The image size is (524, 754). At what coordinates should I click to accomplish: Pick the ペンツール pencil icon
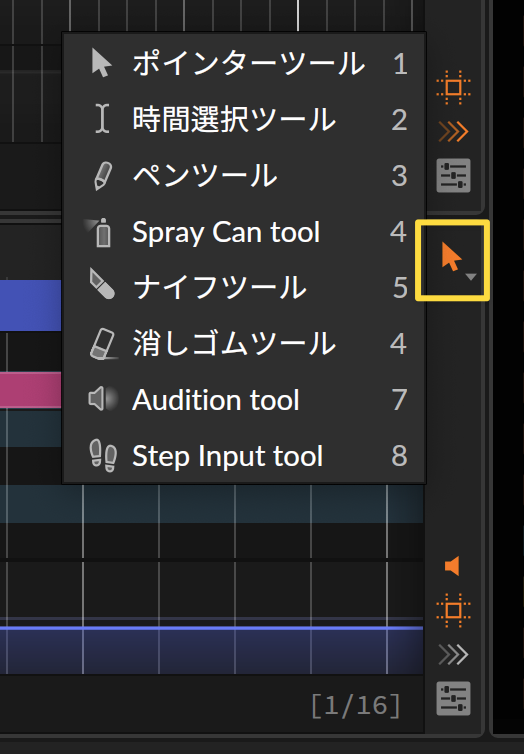click(102, 176)
